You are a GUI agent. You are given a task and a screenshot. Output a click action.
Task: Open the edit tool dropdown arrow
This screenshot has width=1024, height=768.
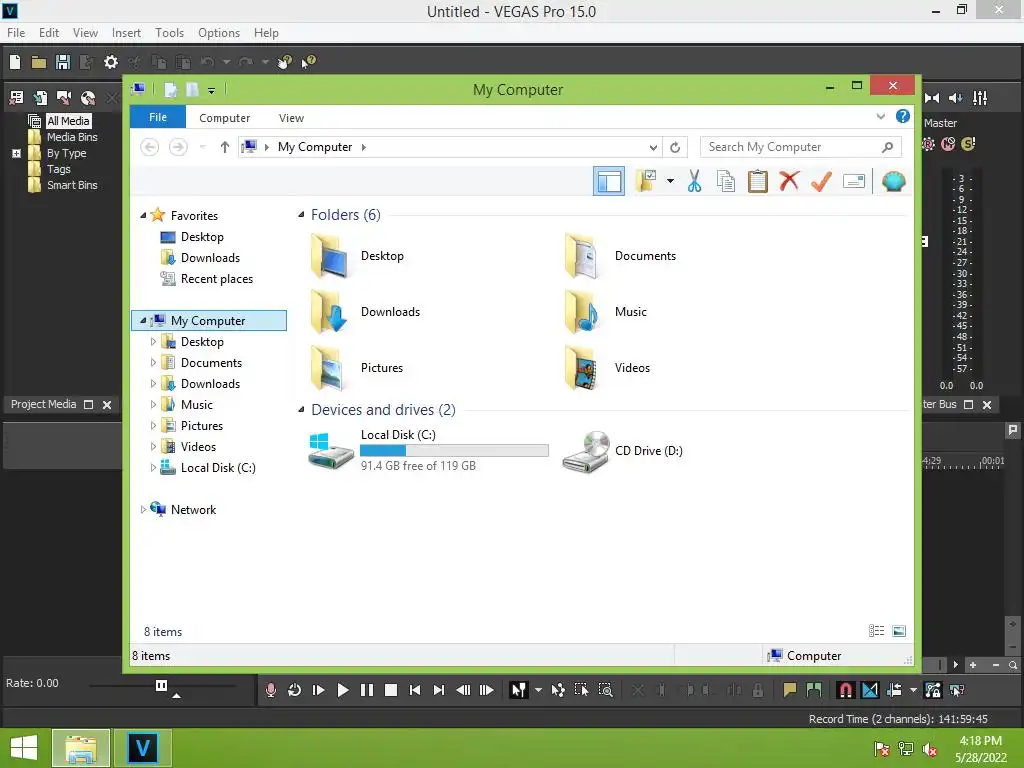538,690
